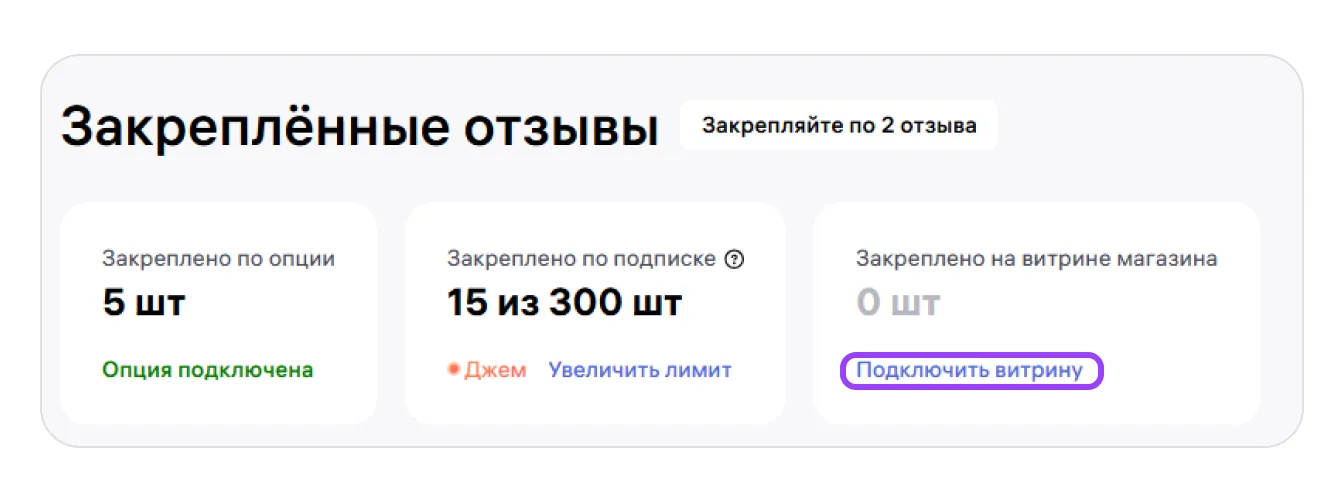Click the greyed 0 шт value

[898, 304]
